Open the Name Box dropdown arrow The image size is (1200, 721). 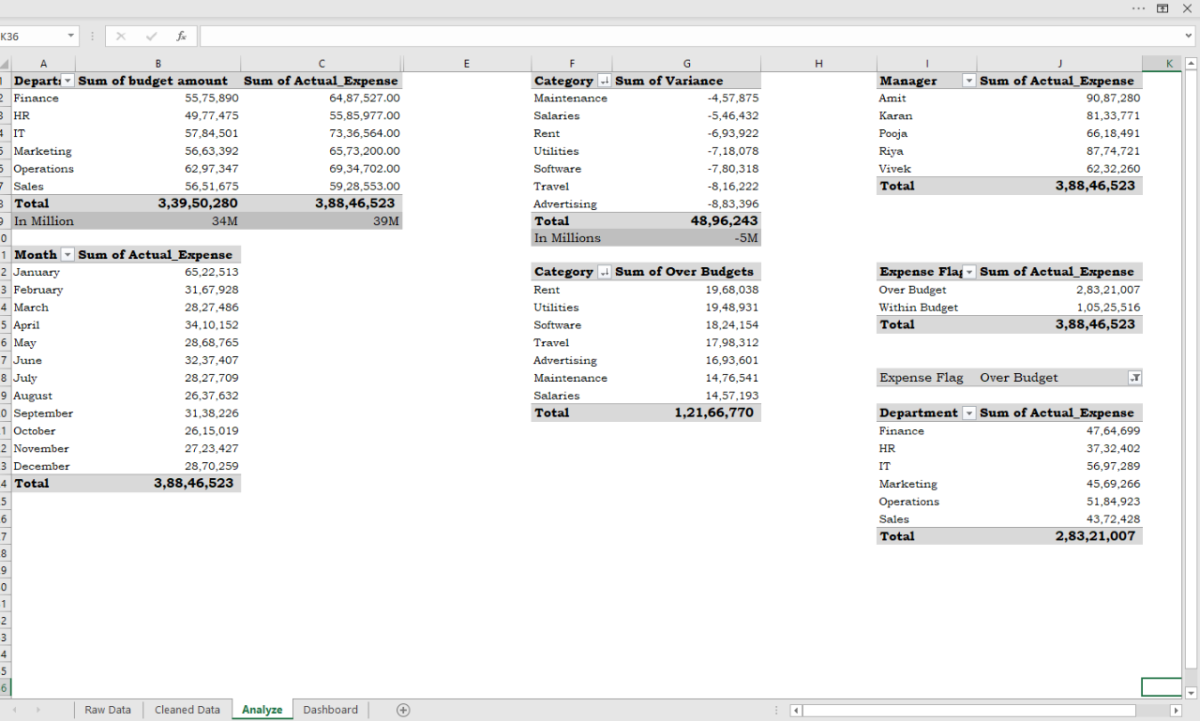pos(71,36)
